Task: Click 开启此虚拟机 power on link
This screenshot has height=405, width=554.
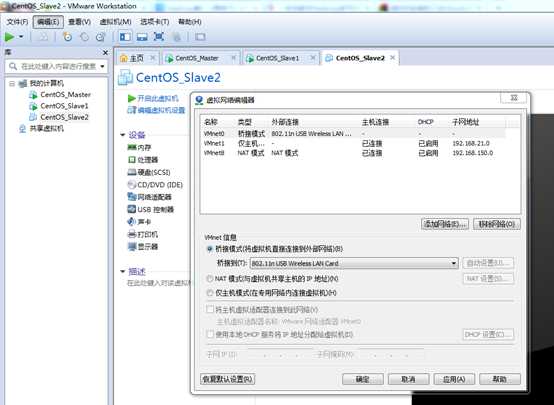Action: (x=153, y=98)
